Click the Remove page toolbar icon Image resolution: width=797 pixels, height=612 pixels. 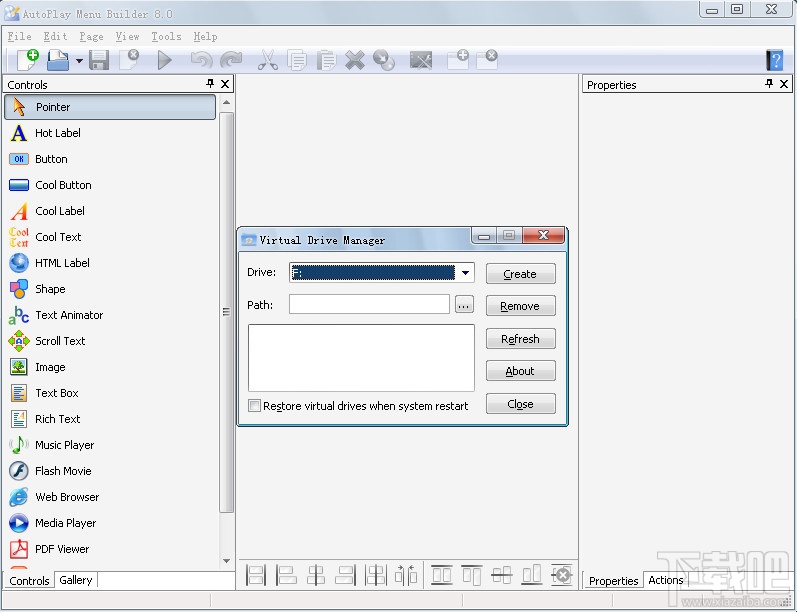[487, 59]
